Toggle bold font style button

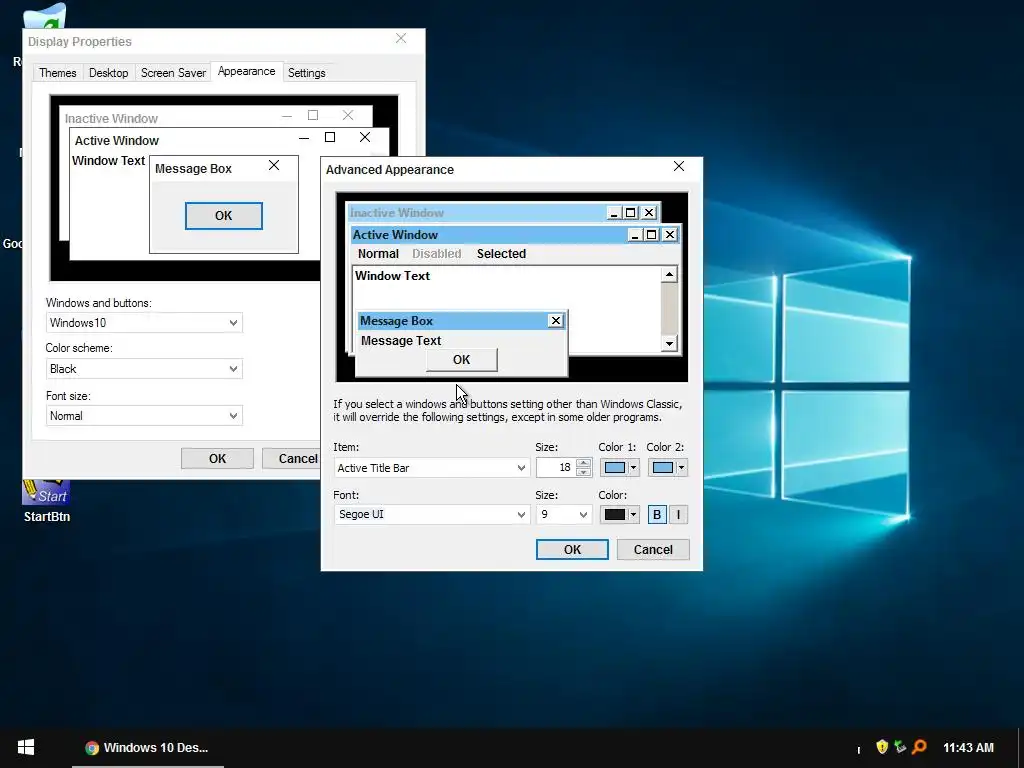pyautogui.click(x=657, y=515)
